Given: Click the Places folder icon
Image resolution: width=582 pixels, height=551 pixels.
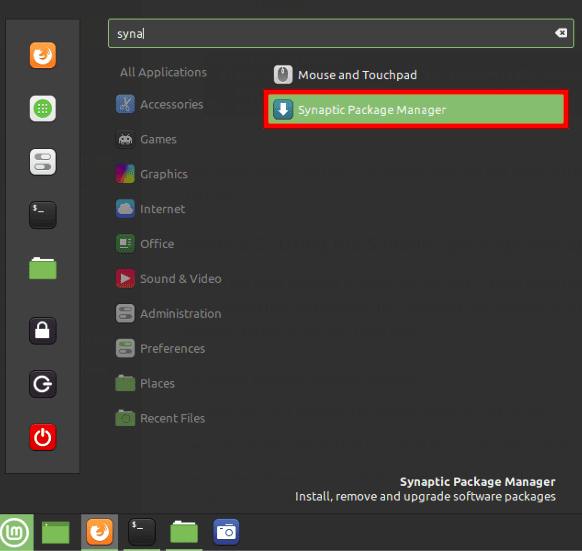Looking at the screenshot, I should click(x=125, y=383).
